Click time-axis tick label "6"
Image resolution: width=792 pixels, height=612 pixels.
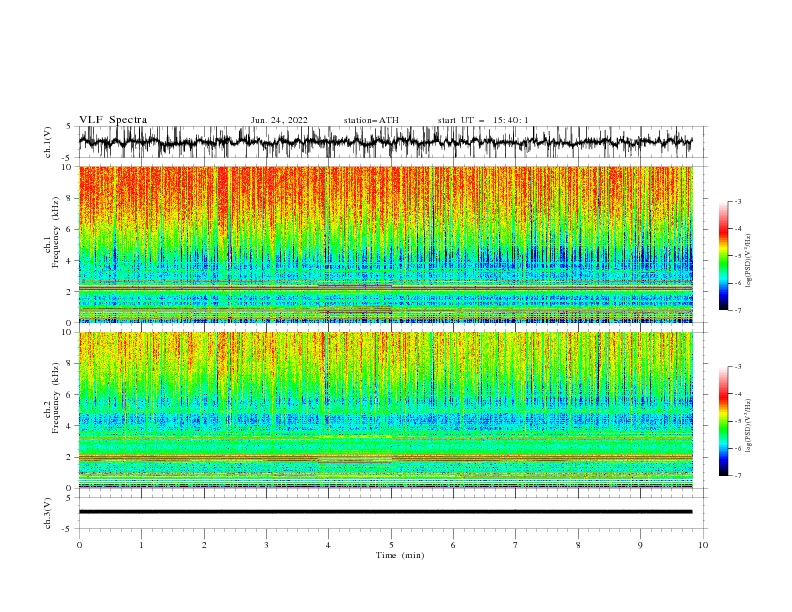453,545
